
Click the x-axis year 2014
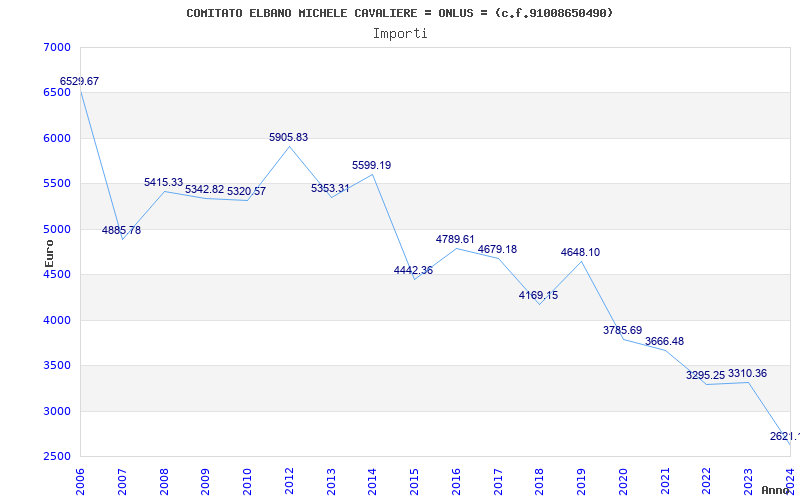click(372, 481)
